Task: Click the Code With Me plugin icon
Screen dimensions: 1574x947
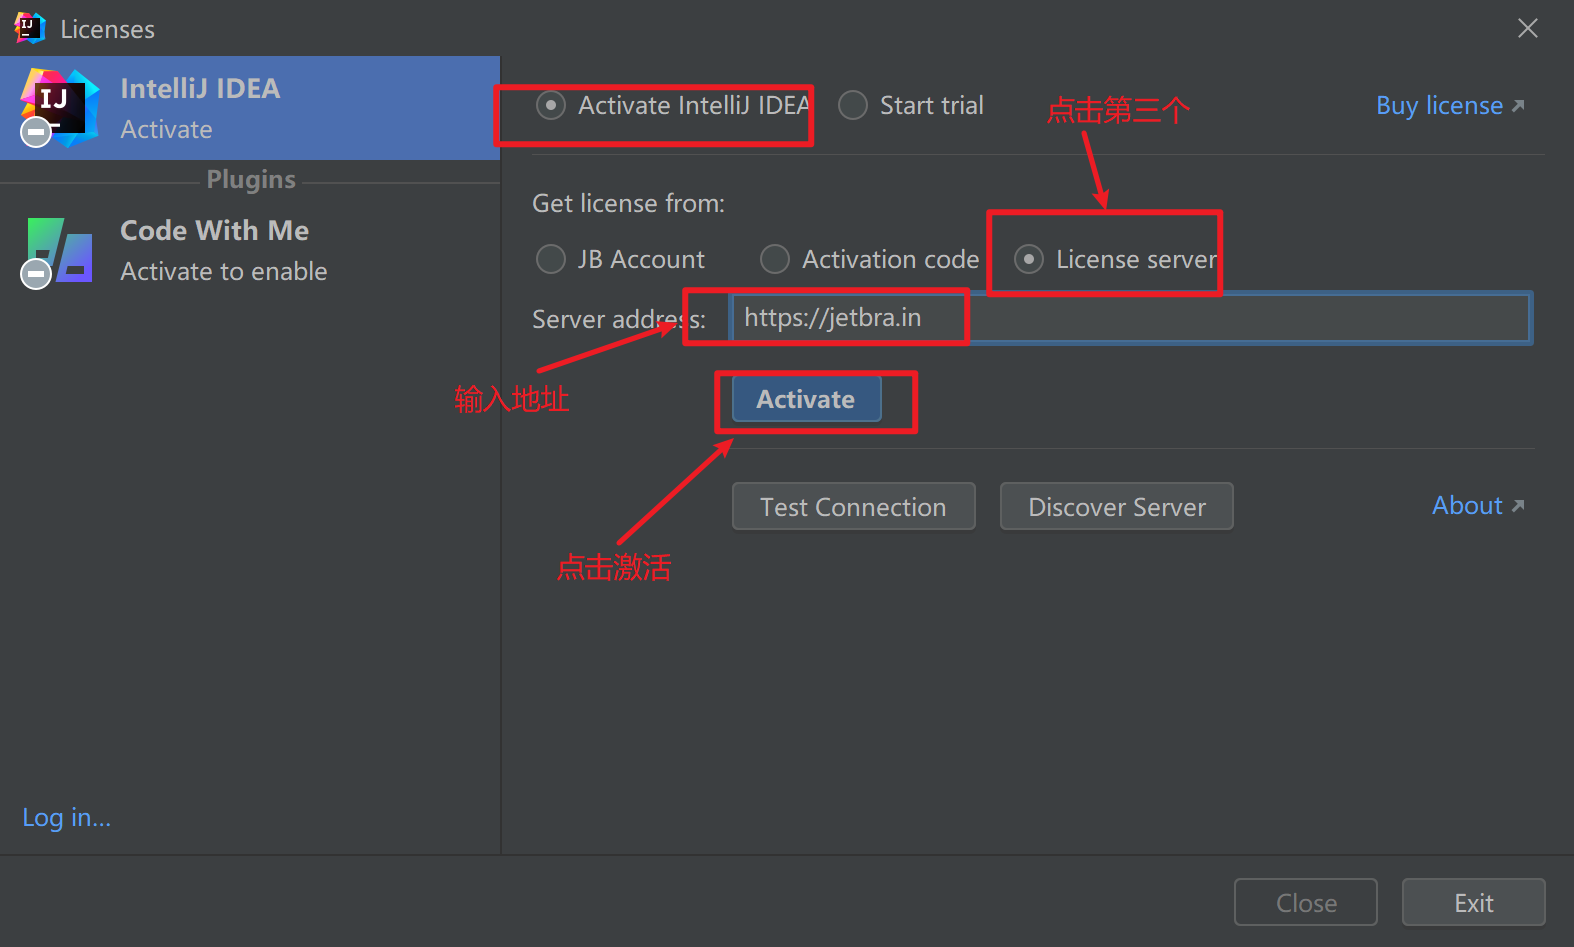Action: [x=59, y=251]
